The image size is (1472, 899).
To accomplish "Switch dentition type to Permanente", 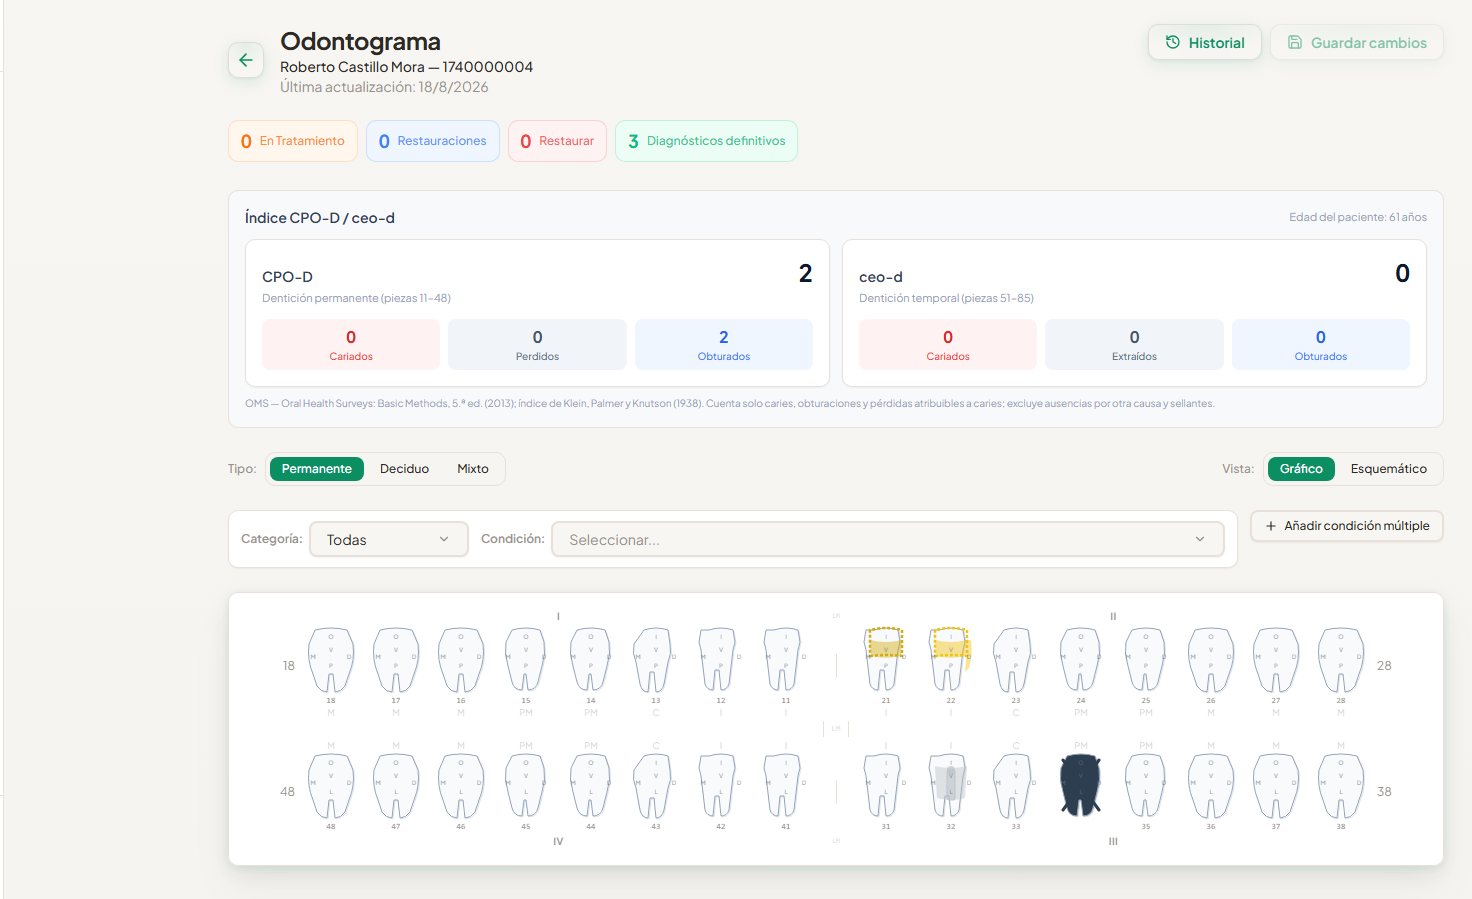I will point(317,469).
